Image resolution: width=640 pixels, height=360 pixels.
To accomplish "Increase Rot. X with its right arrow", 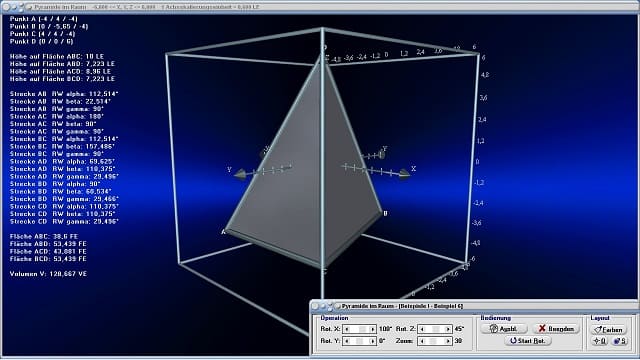I will coord(372,329).
